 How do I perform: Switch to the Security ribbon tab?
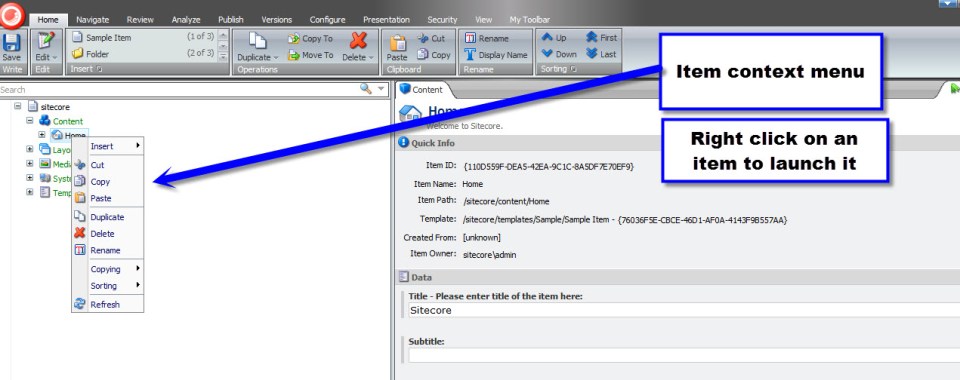[442, 20]
